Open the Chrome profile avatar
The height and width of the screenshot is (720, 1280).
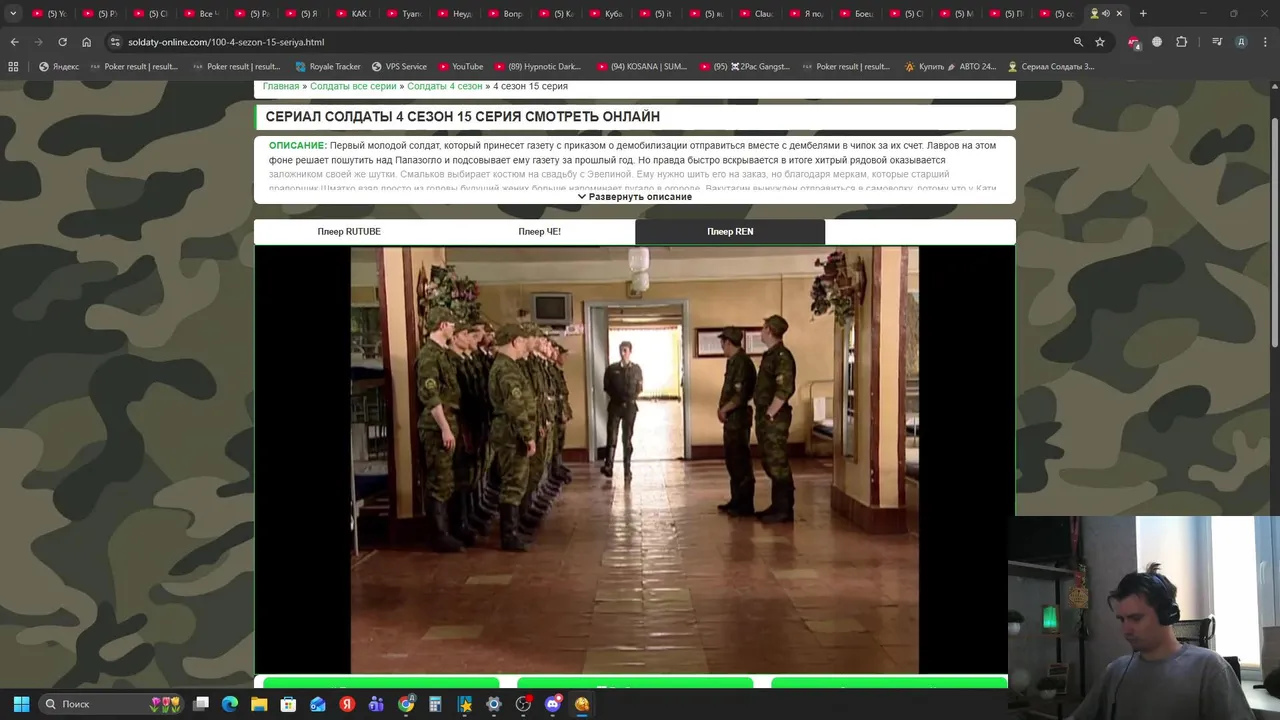[1241, 42]
